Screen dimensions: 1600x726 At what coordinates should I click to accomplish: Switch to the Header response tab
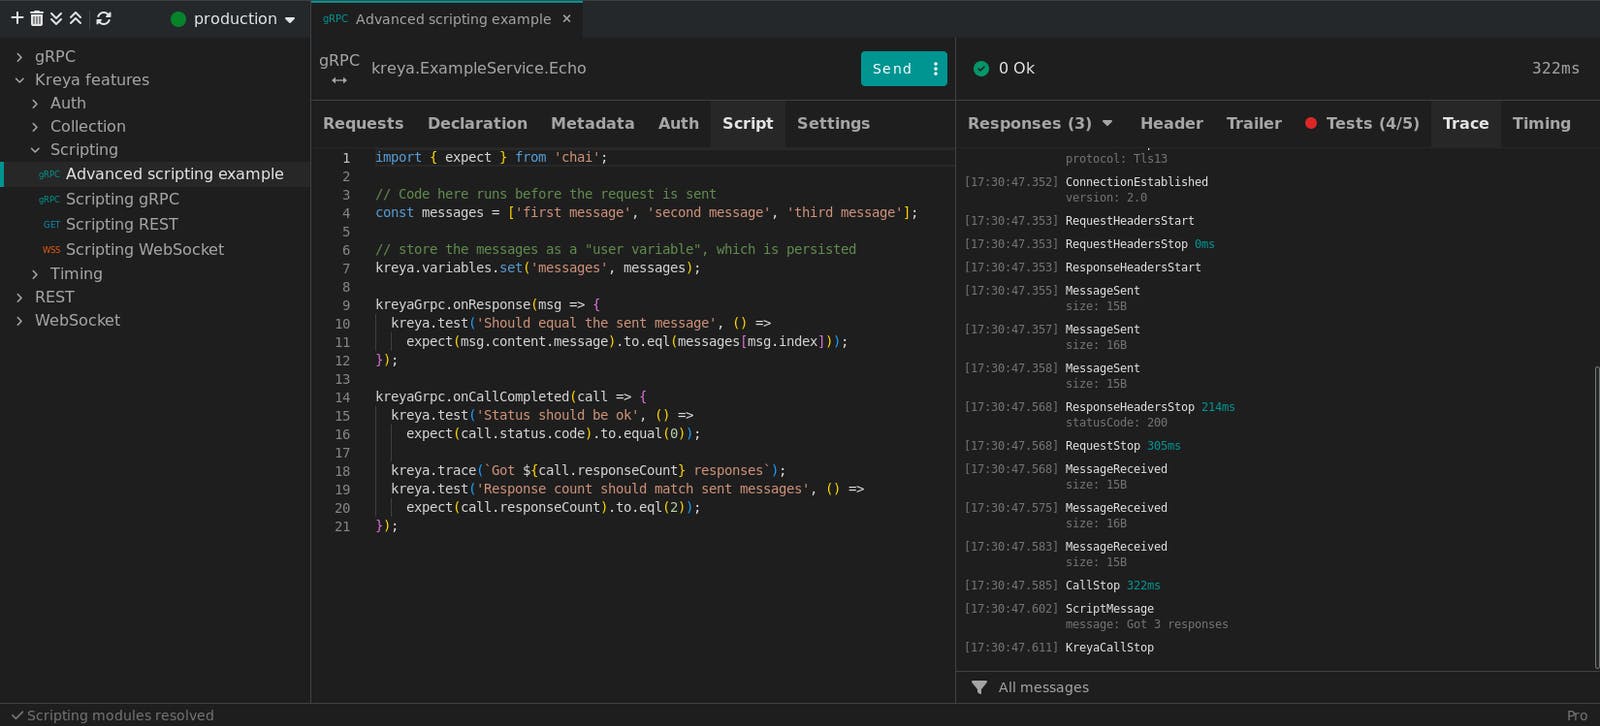click(x=1171, y=123)
